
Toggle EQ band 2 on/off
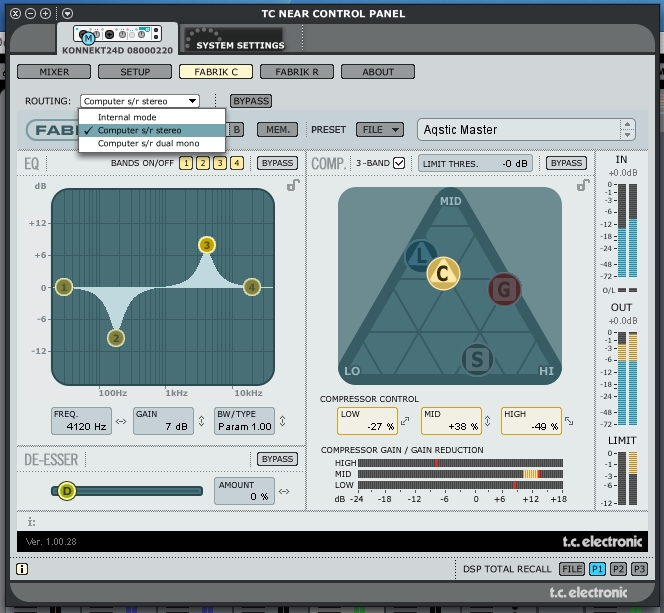[203, 163]
